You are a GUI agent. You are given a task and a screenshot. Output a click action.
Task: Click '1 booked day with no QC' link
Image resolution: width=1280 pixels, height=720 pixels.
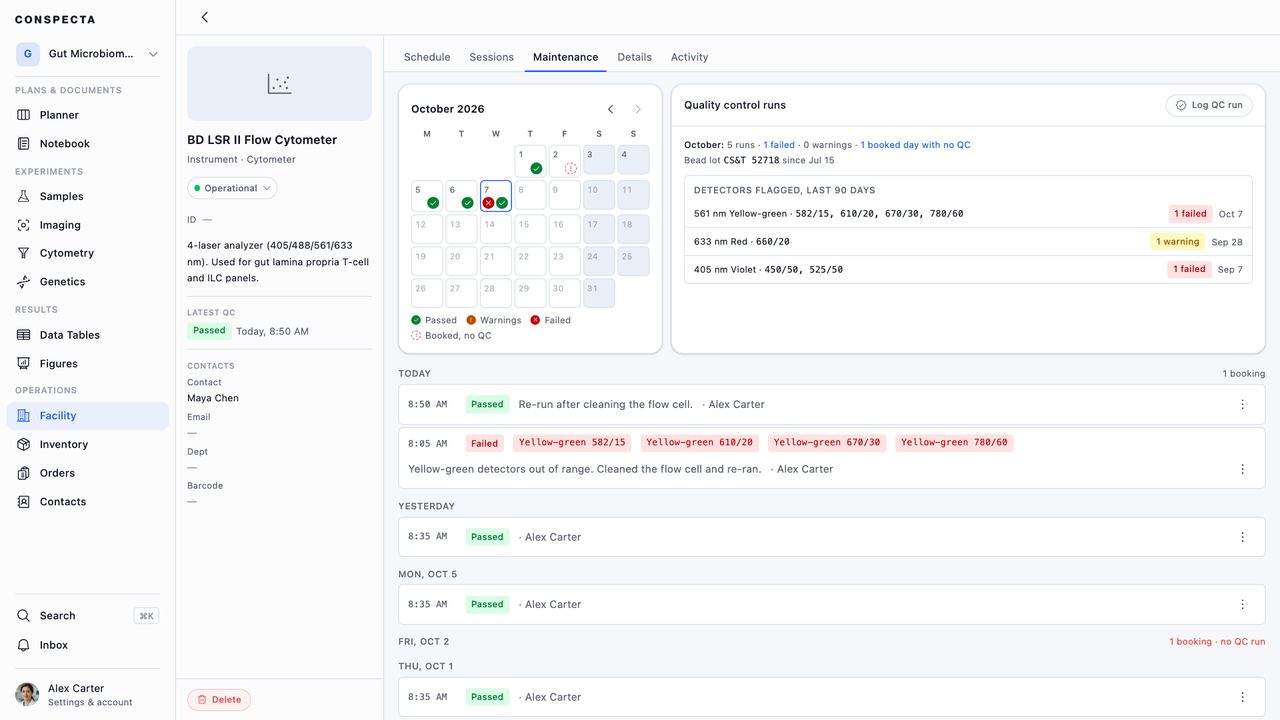(915, 145)
